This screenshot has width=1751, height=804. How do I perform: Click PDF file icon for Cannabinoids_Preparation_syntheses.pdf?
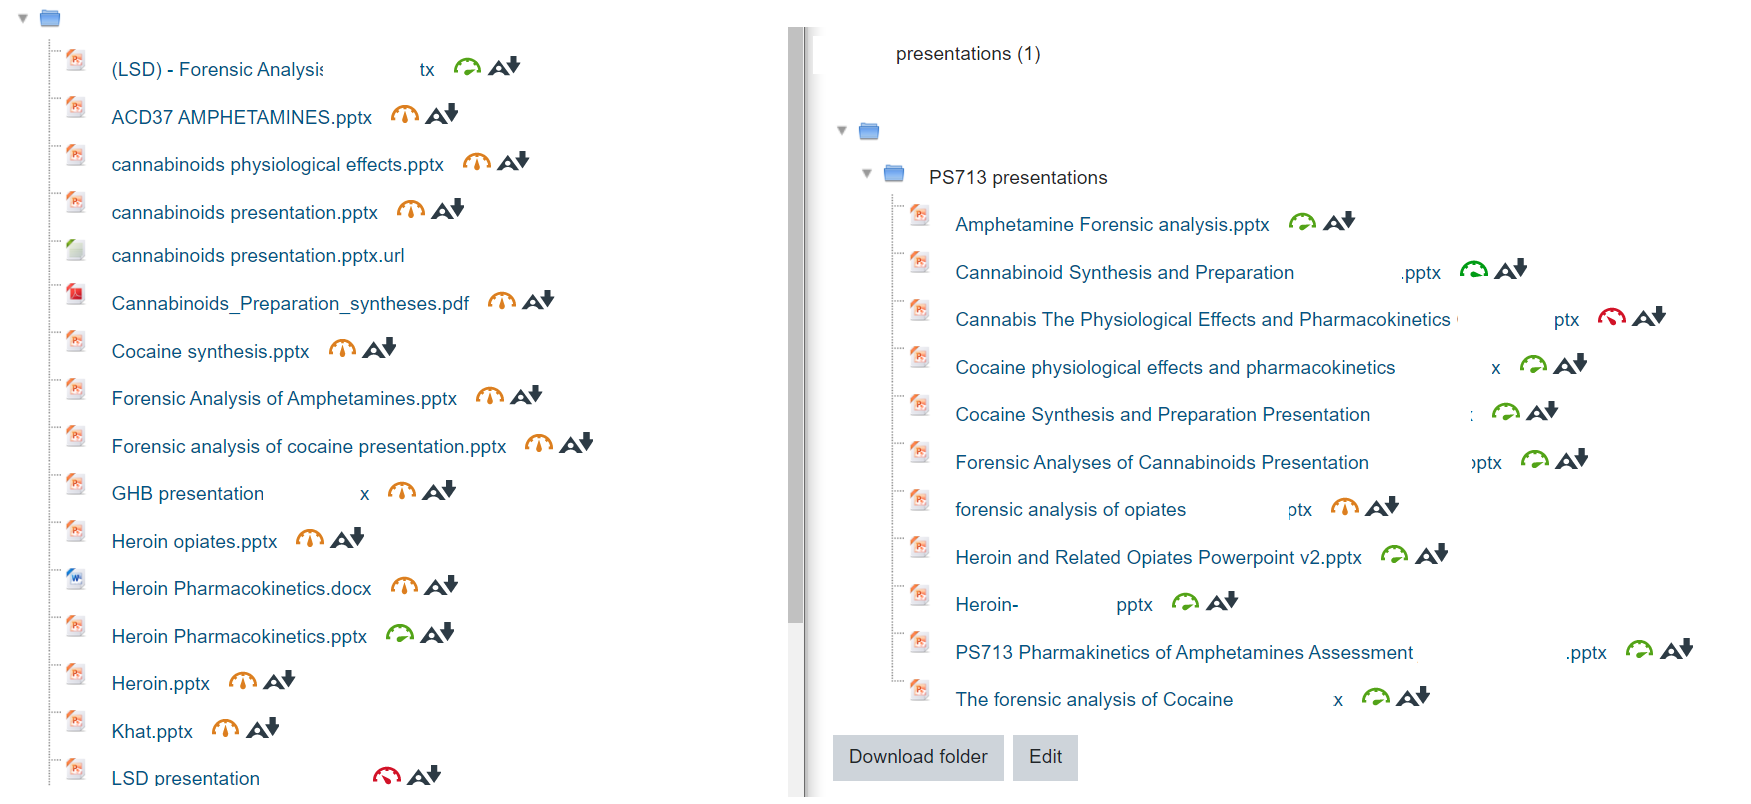click(x=75, y=294)
